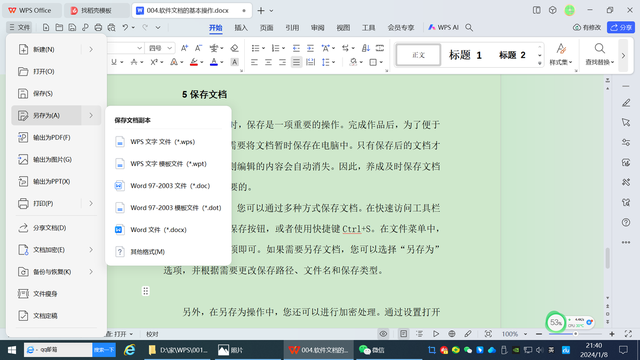Choose 输出为PPT(X) menu entry
Screen dimensions: 640x360
[56, 182]
